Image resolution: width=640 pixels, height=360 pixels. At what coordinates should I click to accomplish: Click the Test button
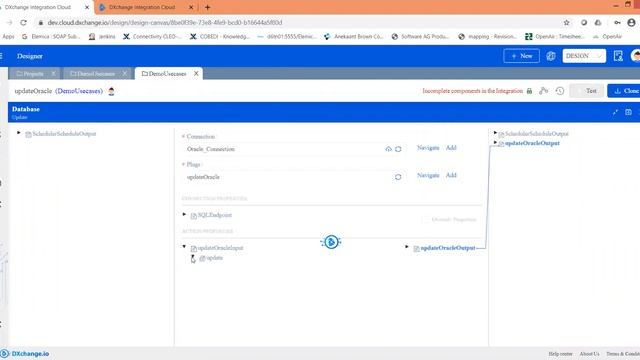tap(587, 91)
